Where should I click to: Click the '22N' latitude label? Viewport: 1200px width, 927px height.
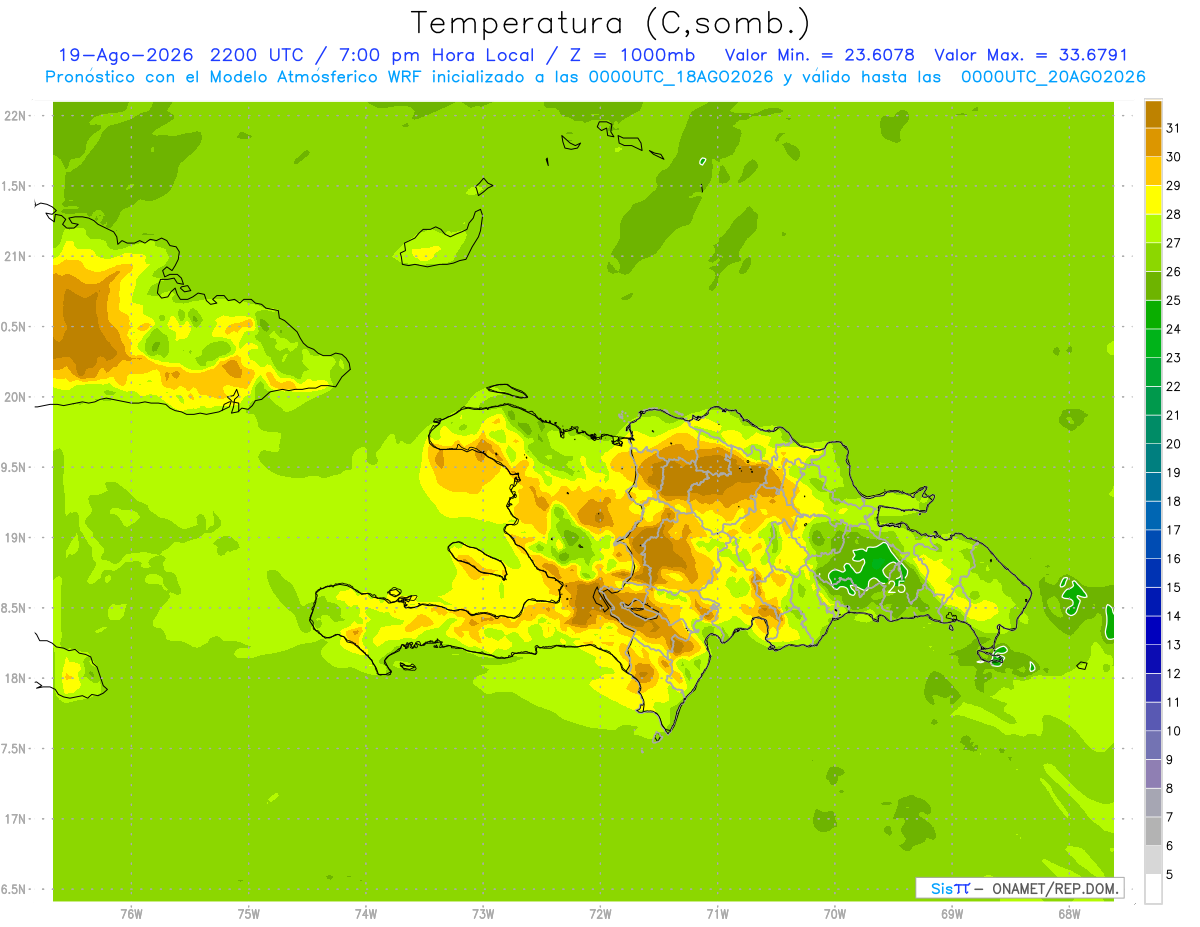[x=16, y=116]
